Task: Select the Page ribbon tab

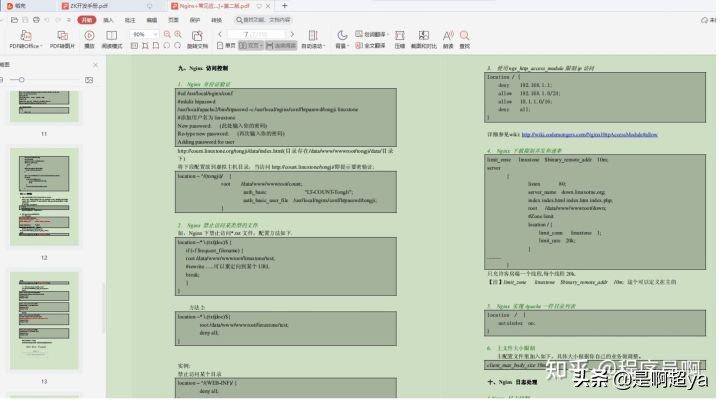Action: [x=173, y=20]
